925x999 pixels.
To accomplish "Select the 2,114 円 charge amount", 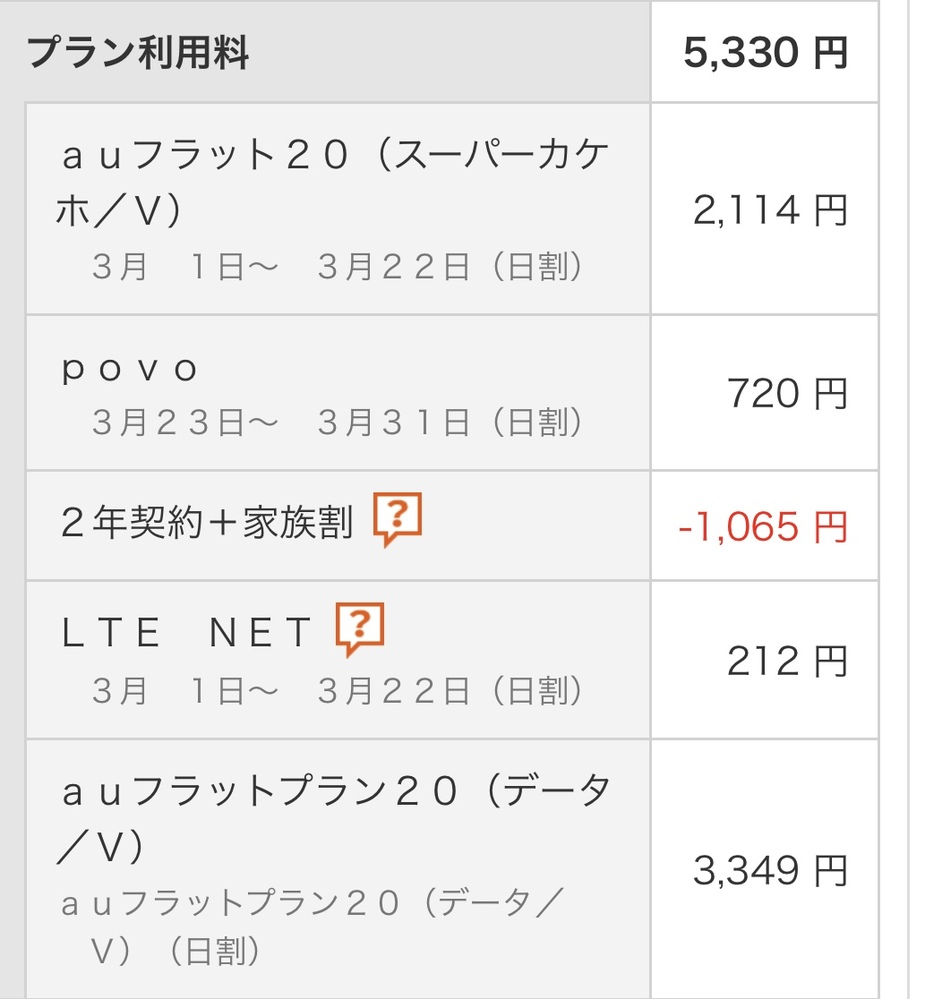I will tap(770, 210).
